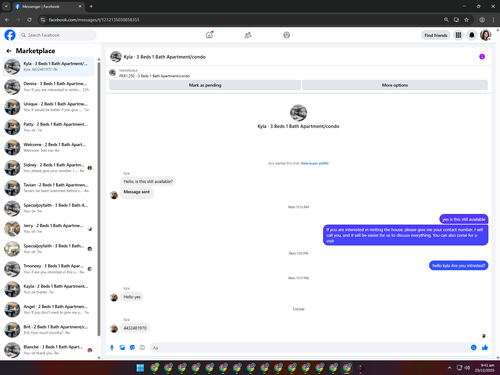The image size is (500, 375).
Task: Open the Chrome three-dot menu
Action: pyautogui.click(x=493, y=20)
